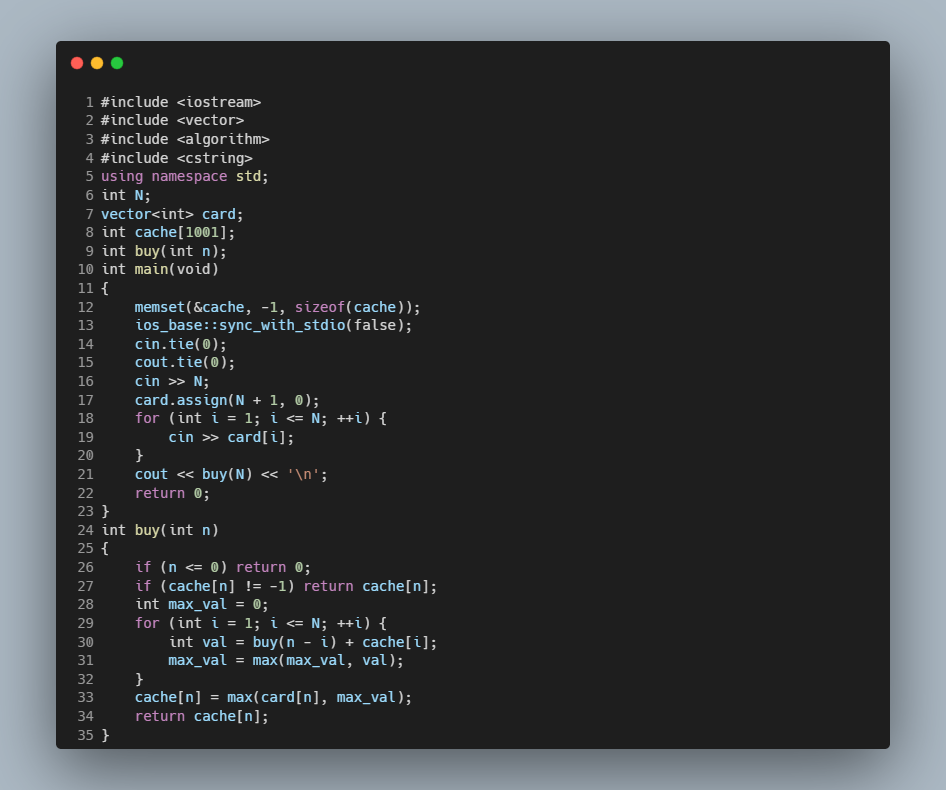Click 'int cache[1001];' declaration
This screenshot has width=946, height=790.
(168, 232)
